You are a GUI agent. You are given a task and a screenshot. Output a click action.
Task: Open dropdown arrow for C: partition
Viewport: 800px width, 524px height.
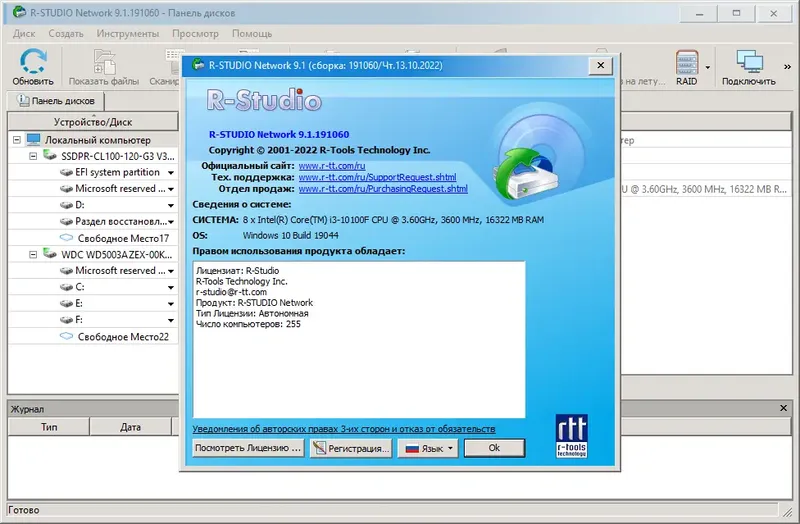[171, 288]
